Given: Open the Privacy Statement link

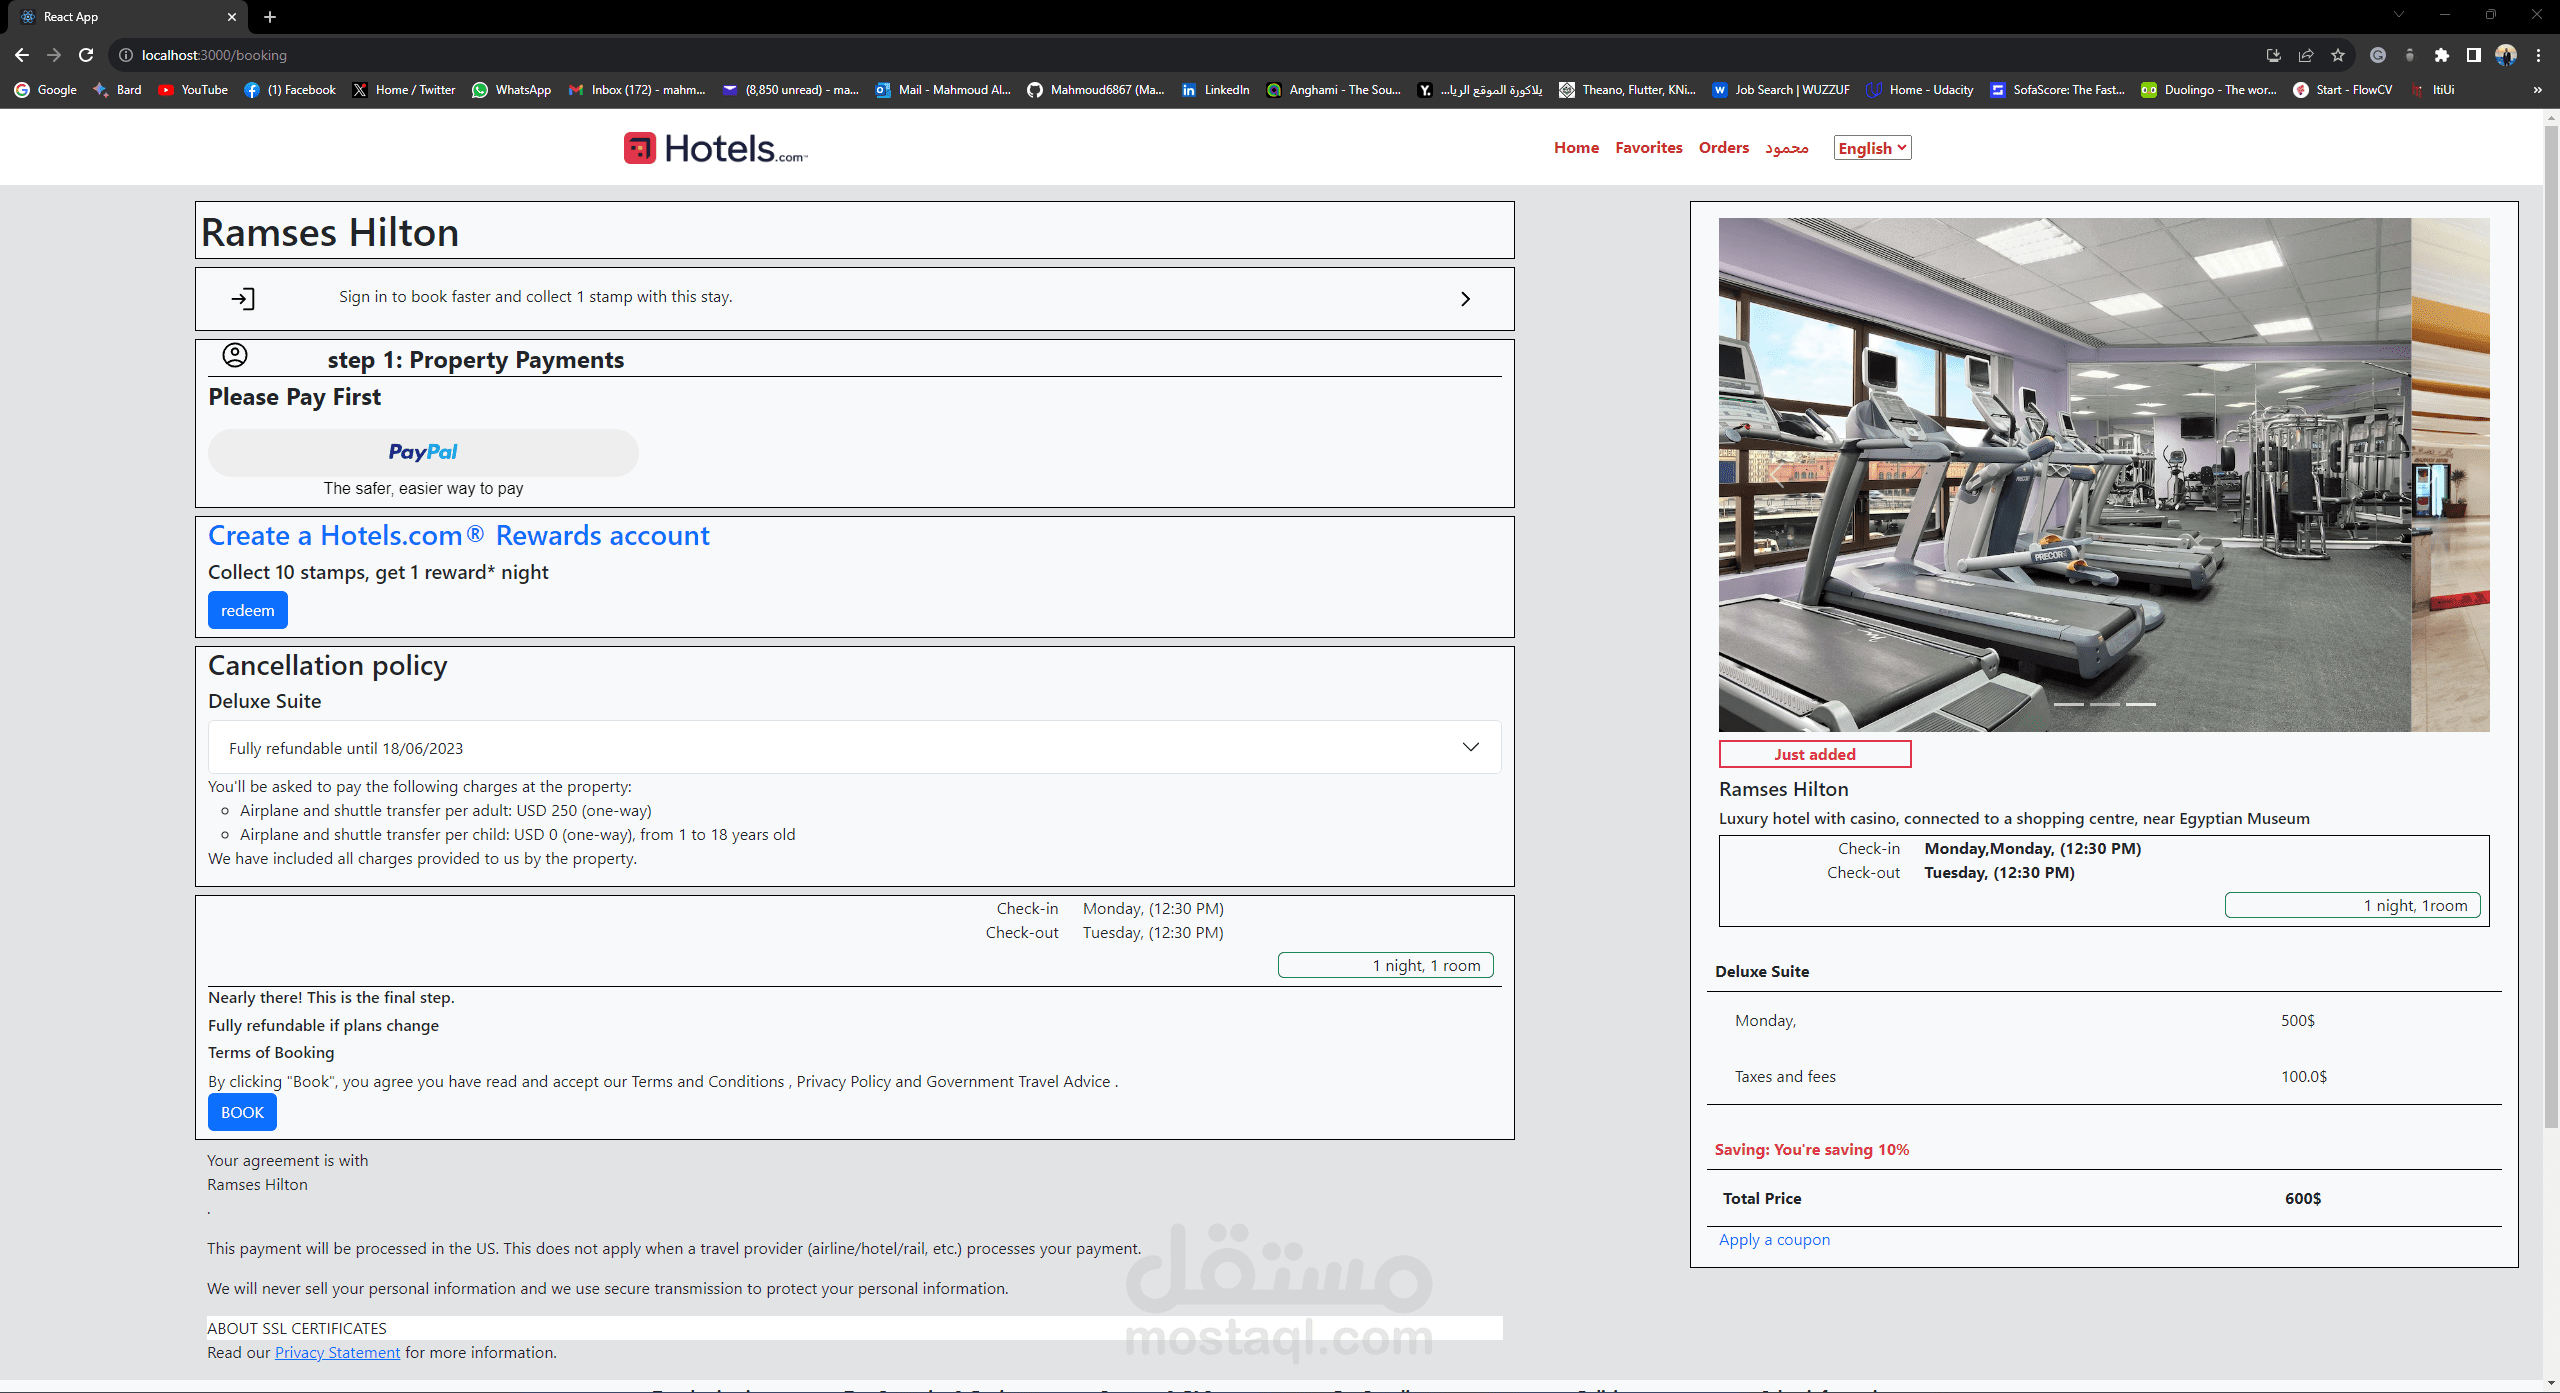Looking at the screenshot, I should (337, 1352).
